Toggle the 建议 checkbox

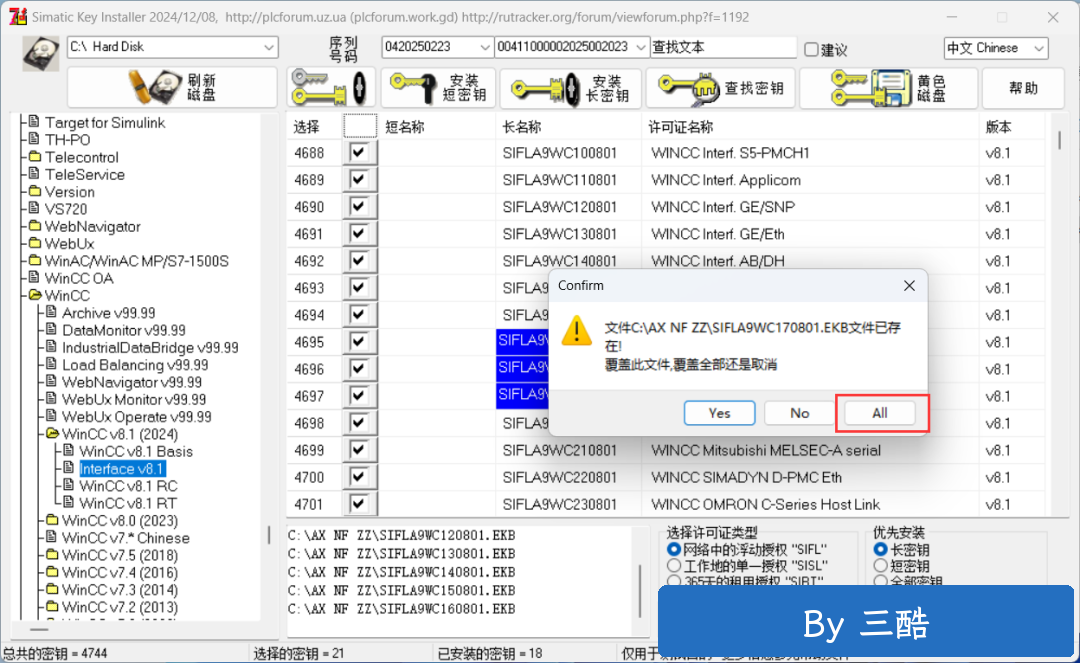point(811,49)
